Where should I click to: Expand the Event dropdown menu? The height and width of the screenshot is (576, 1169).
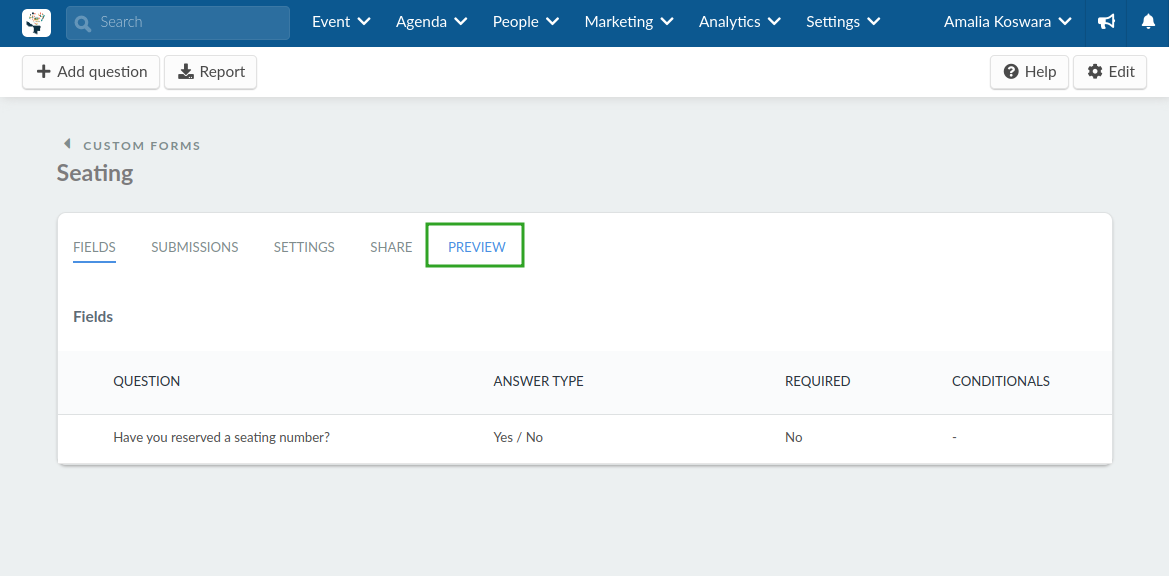[341, 22]
